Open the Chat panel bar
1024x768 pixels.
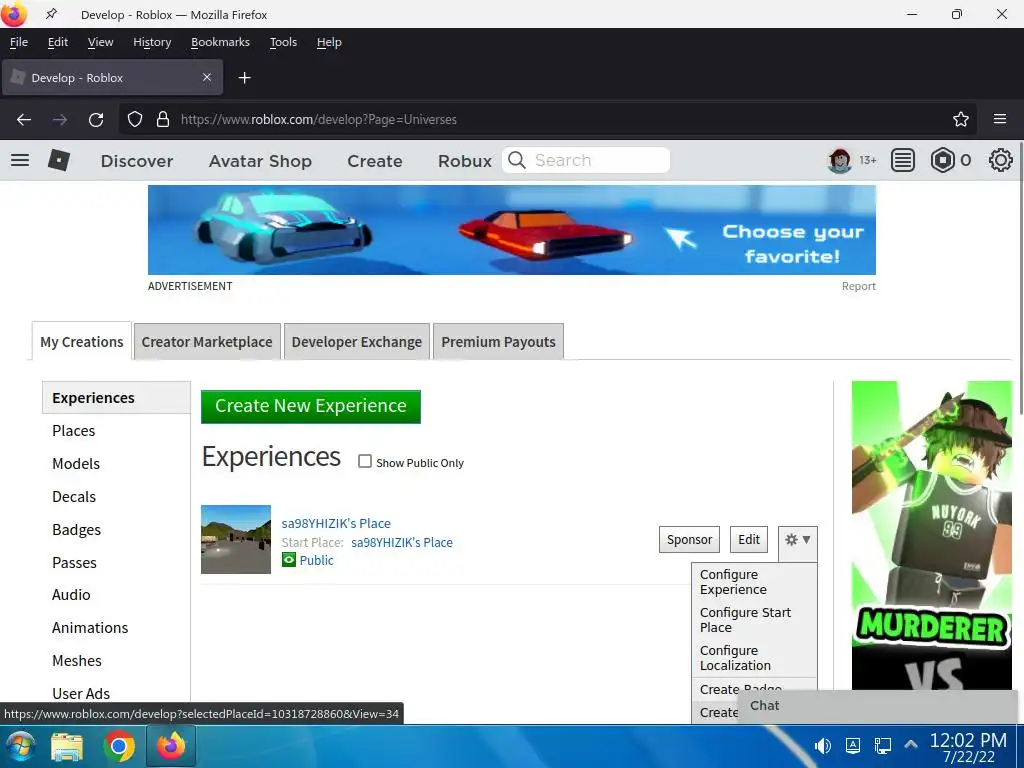(878, 705)
